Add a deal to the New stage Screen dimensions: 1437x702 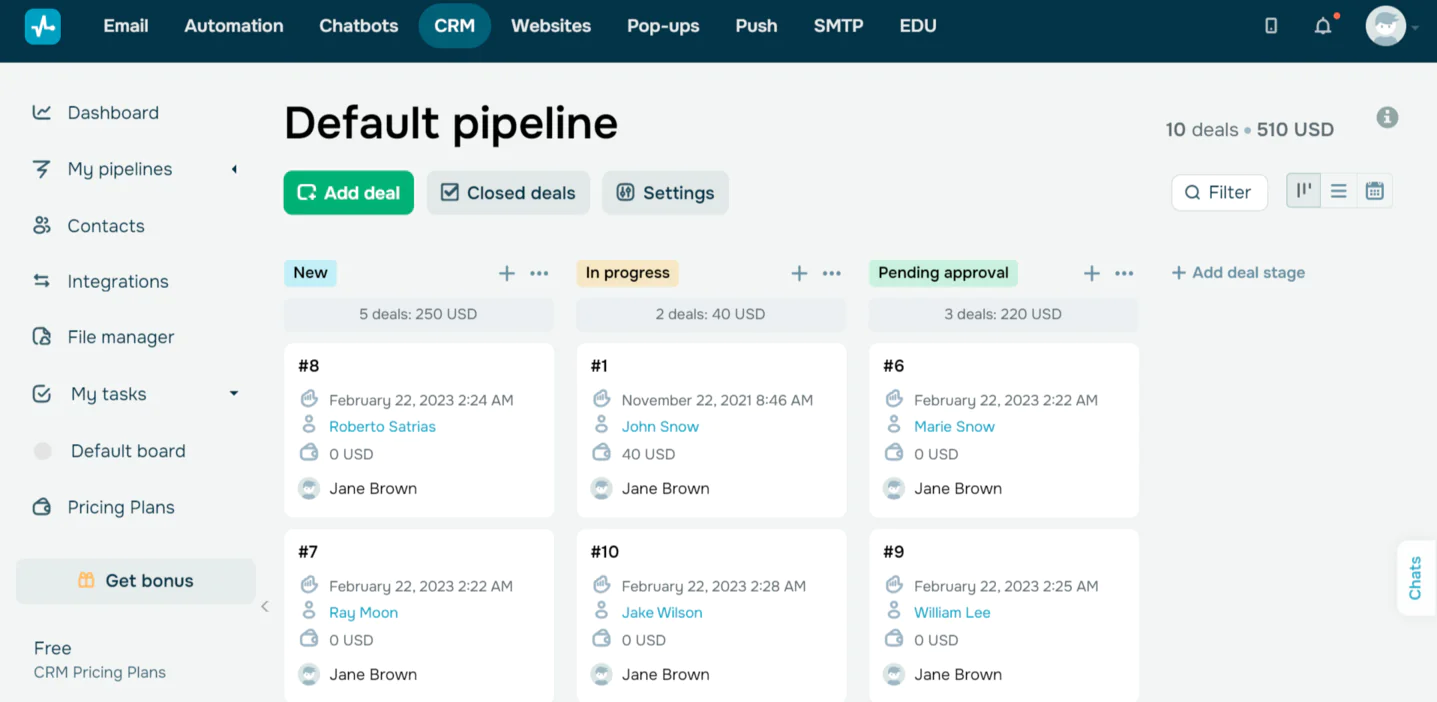507,273
